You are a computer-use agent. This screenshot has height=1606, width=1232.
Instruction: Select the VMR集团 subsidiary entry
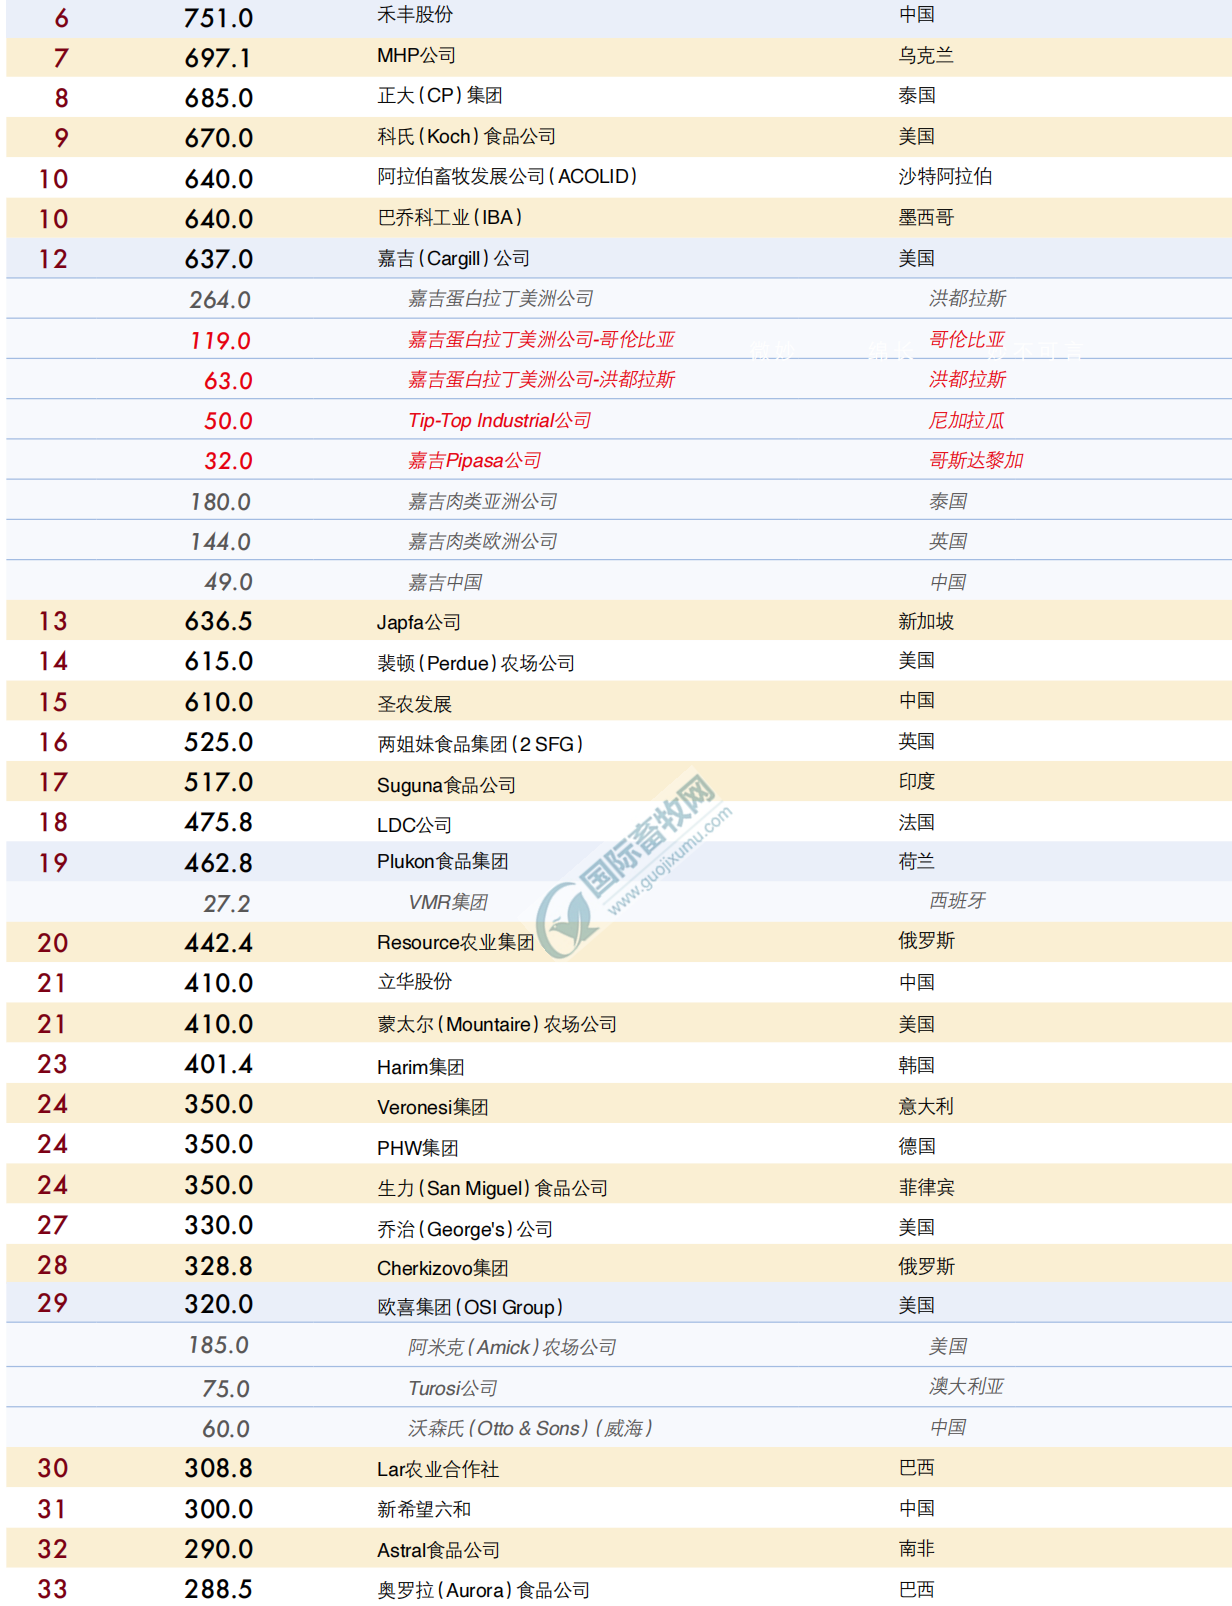[447, 903]
